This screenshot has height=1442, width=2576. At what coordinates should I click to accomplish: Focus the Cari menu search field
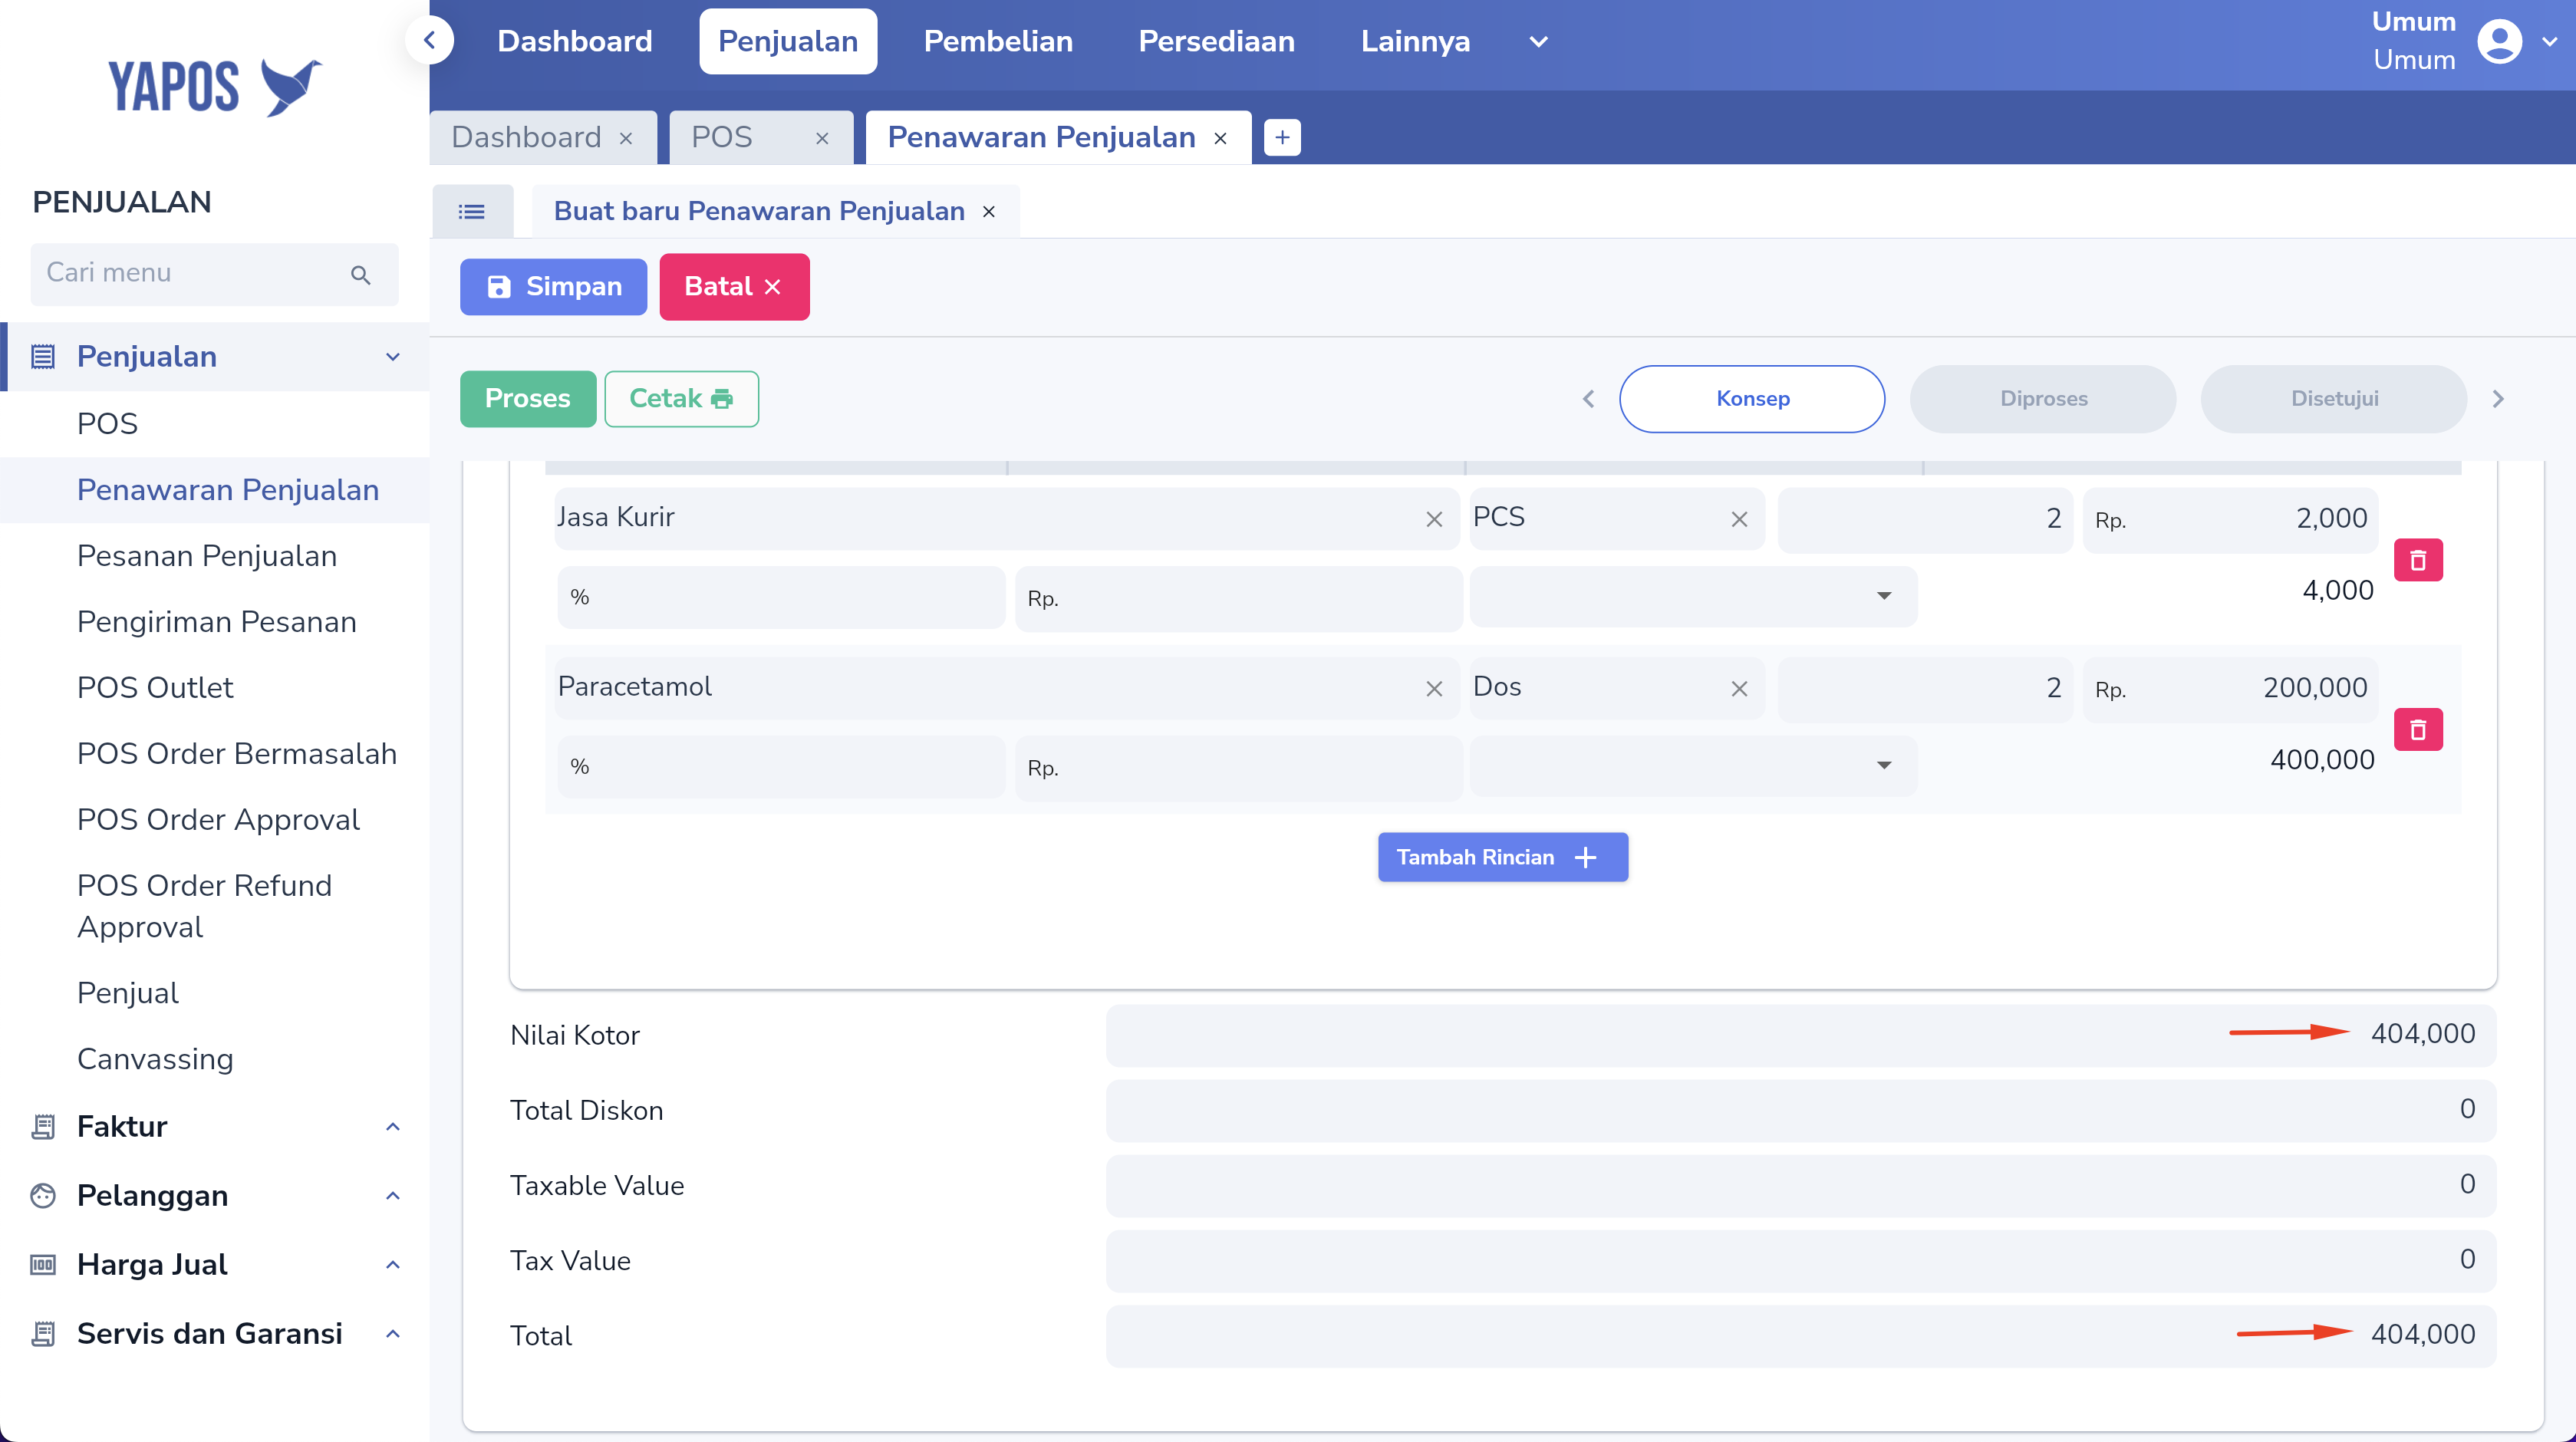coord(214,274)
